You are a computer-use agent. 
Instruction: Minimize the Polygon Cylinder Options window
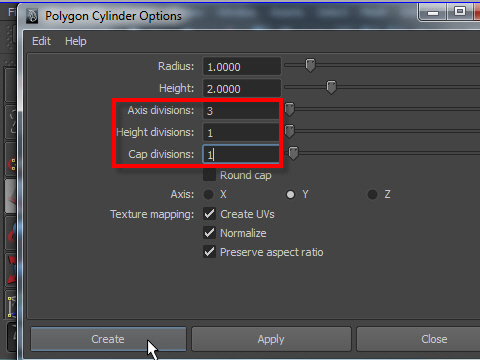(x=433, y=13)
